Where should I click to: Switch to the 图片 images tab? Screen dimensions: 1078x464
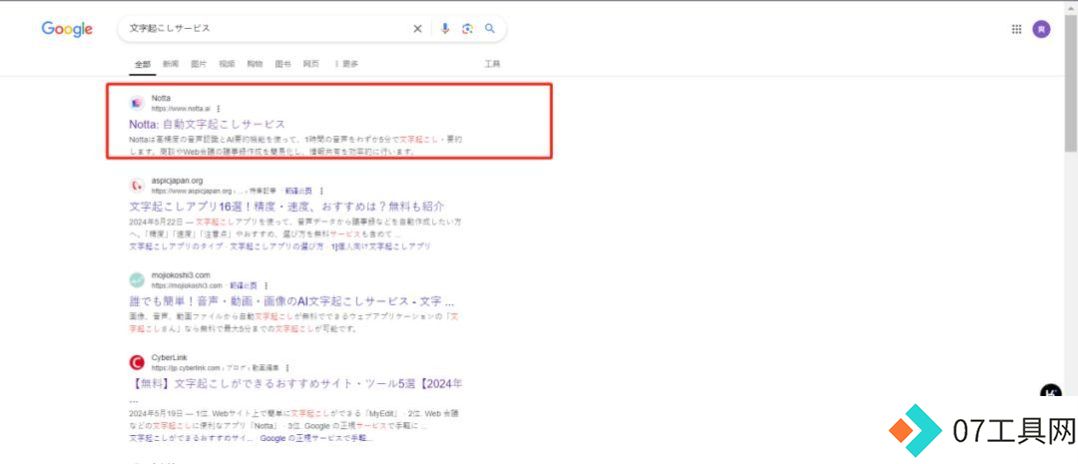pyautogui.click(x=199, y=64)
